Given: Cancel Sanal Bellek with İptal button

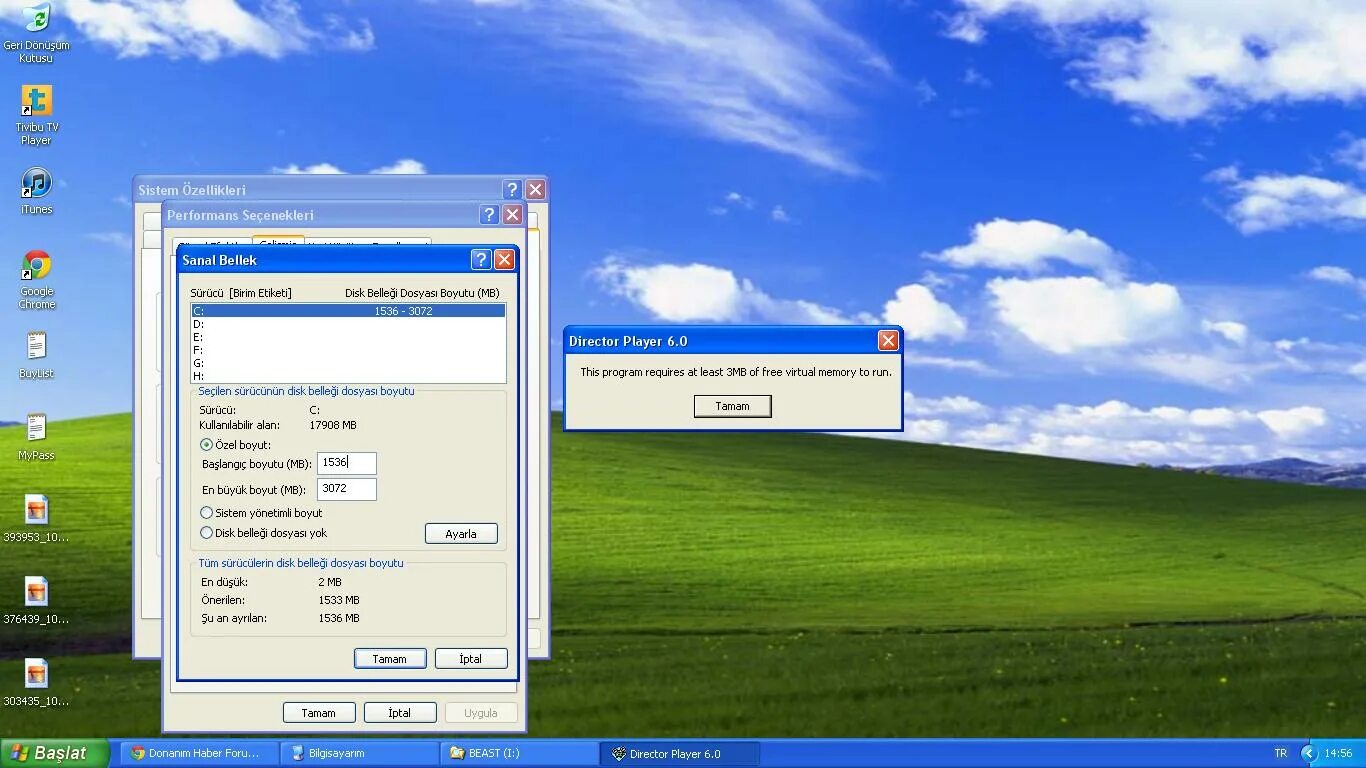Looking at the screenshot, I should (471, 659).
